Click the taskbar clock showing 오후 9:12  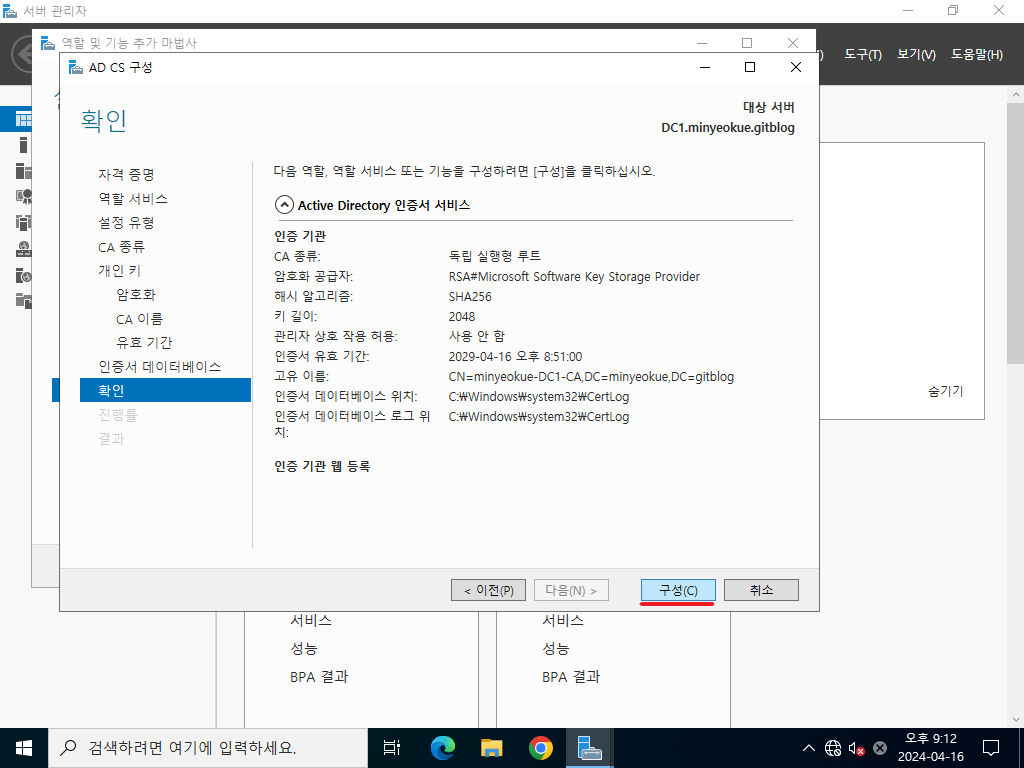931,748
